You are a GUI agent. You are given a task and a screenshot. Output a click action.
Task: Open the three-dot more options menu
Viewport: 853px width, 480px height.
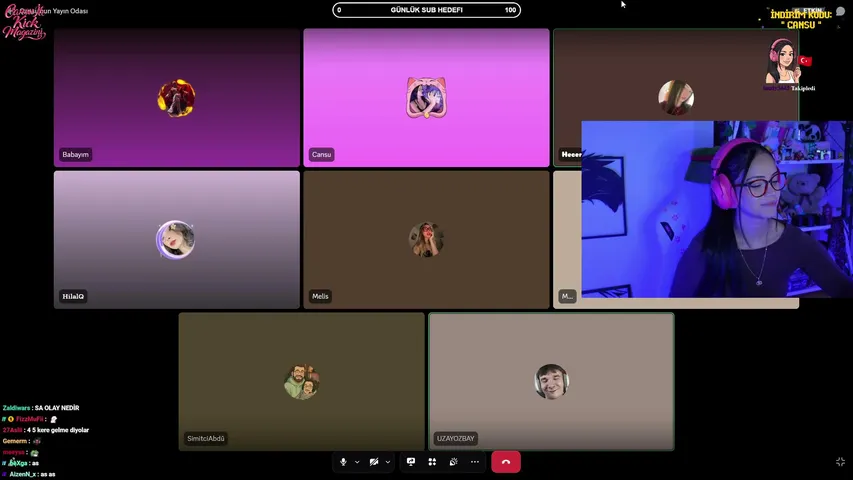(475, 462)
